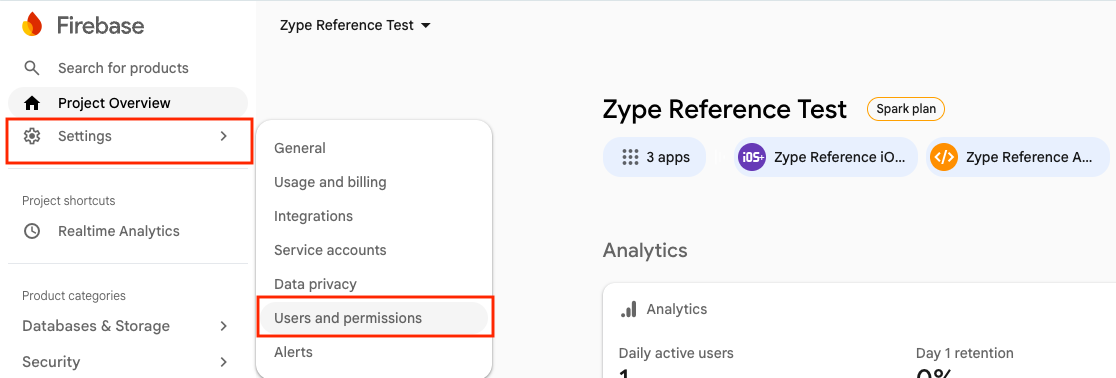Click the Firebase flame logo
The height and width of the screenshot is (378, 1116).
point(32,25)
